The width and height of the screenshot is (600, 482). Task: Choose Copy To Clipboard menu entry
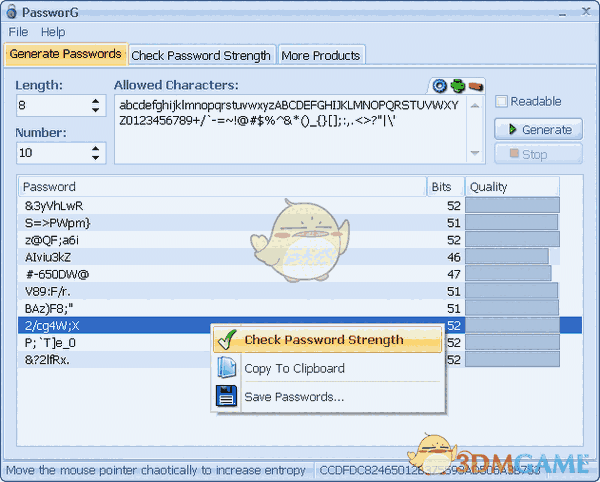(328, 368)
